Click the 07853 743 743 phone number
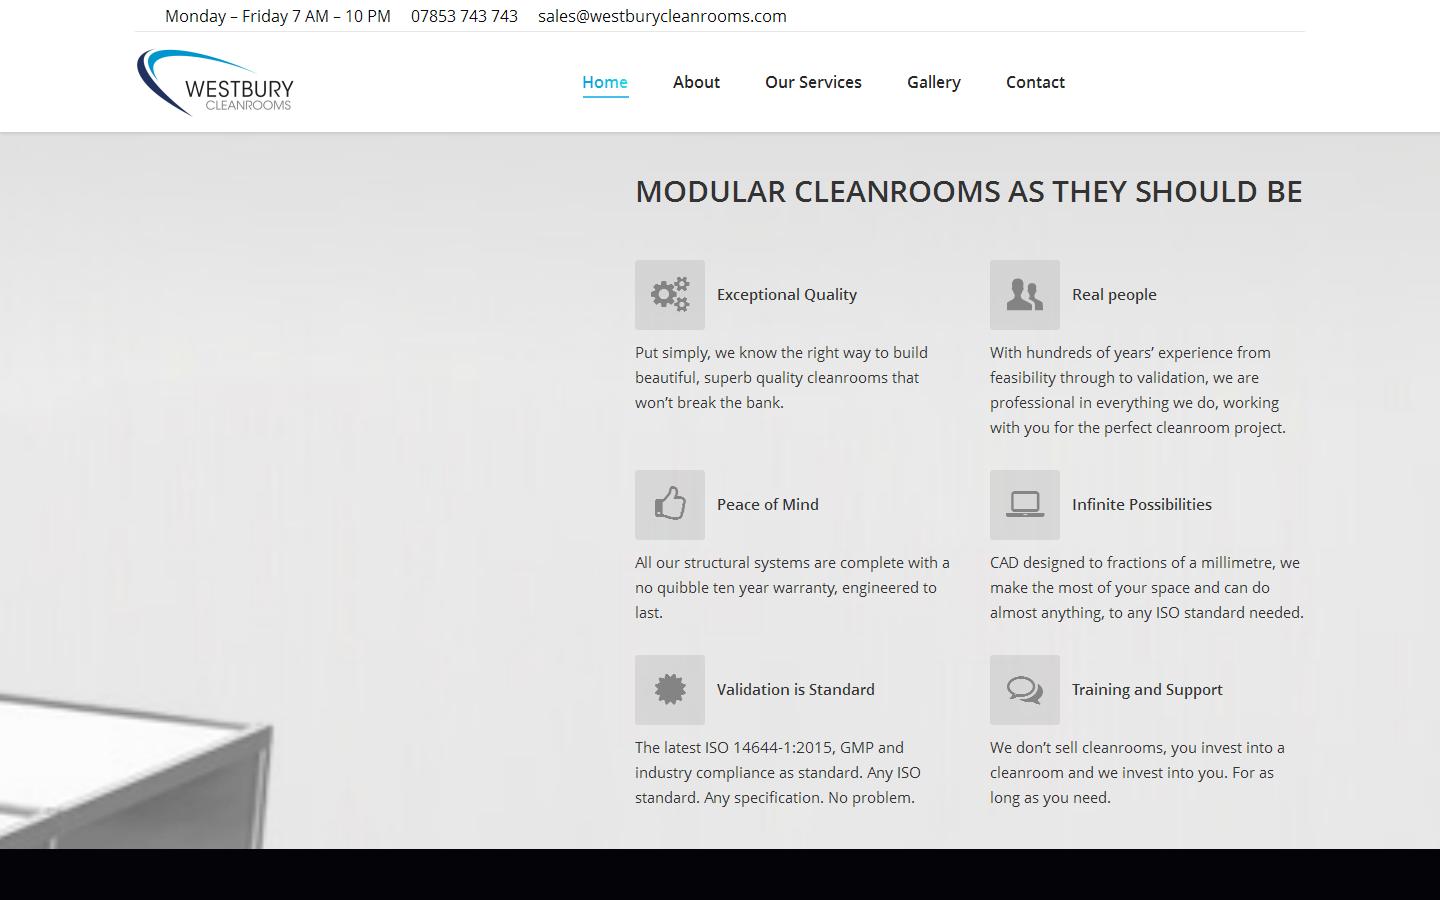 click(x=465, y=15)
